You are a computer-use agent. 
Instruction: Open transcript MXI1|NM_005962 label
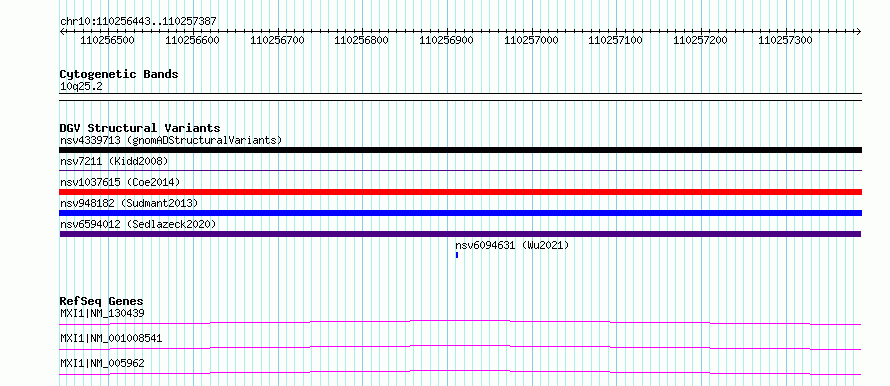click(102, 363)
